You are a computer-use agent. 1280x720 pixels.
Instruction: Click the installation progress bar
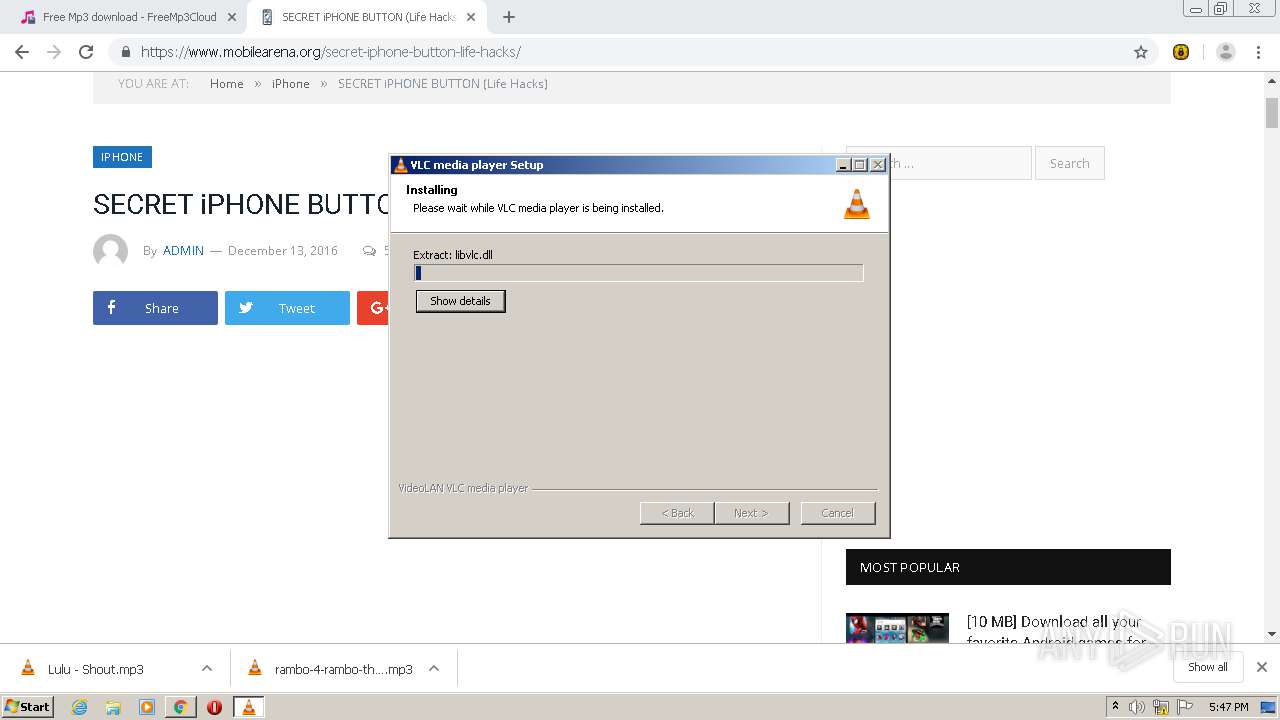[x=638, y=273]
